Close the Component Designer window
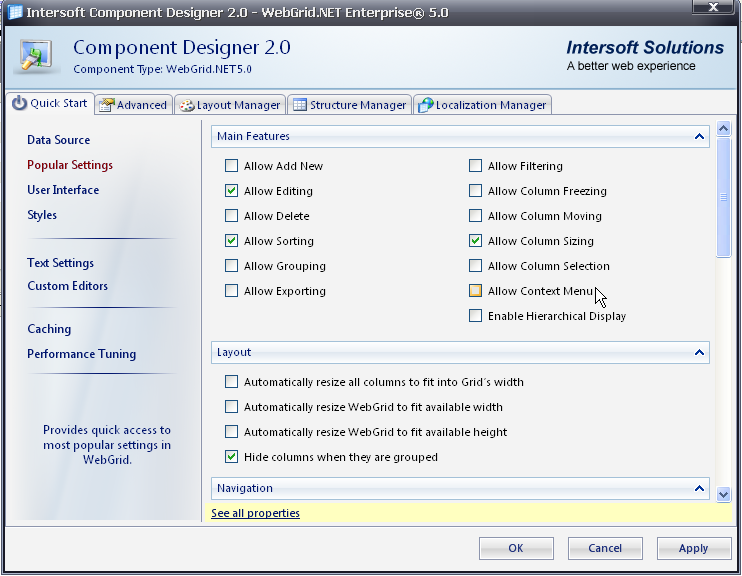742x576 pixels. point(714,7)
